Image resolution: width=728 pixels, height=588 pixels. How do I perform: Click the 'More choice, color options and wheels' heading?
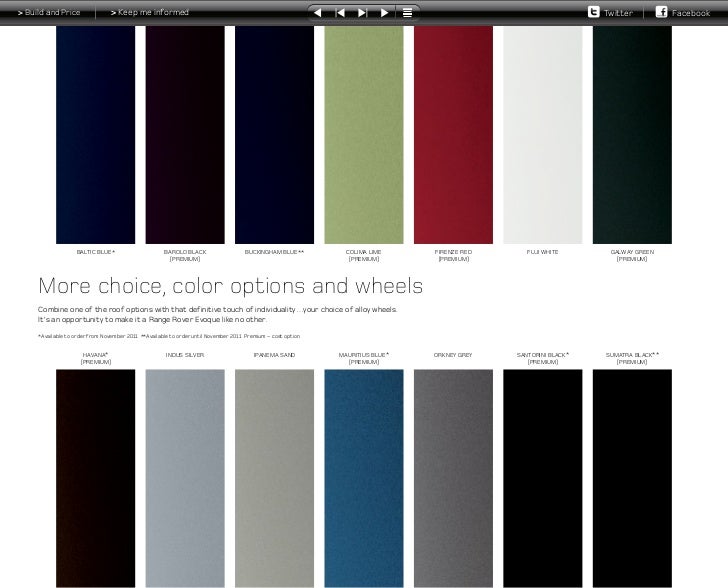click(231, 286)
